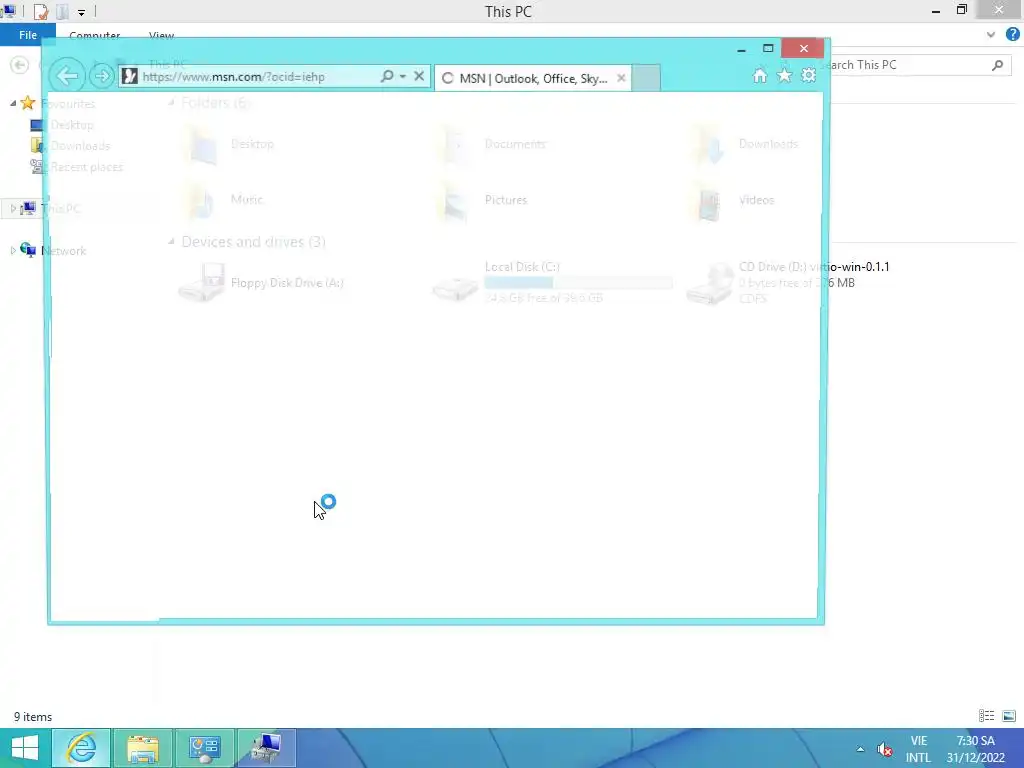Click the This PC system menu icon

click(x=9, y=11)
